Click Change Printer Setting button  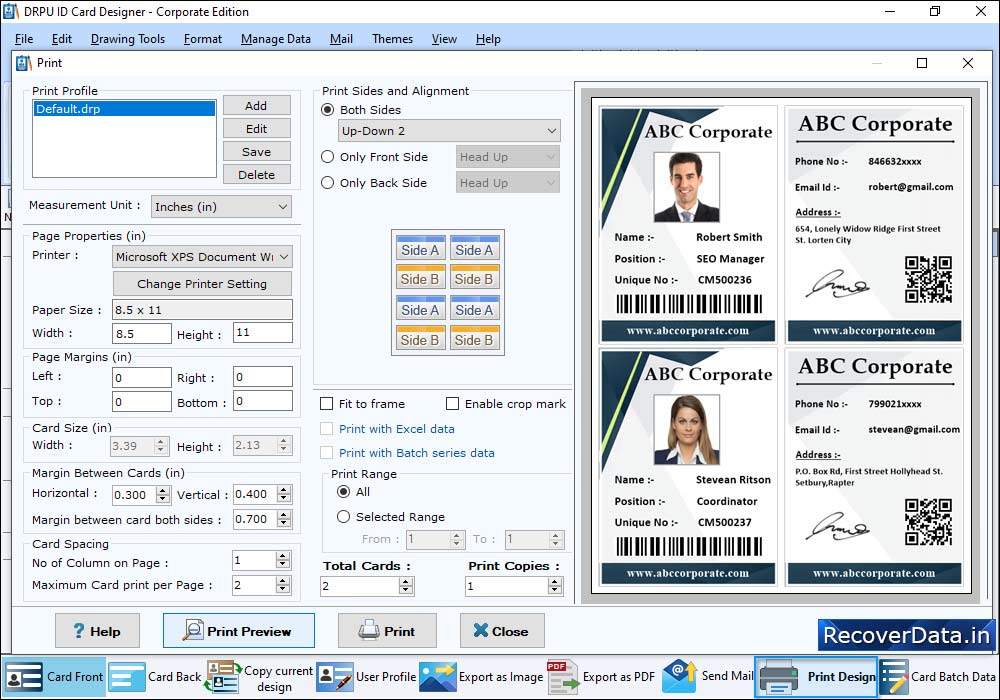tap(202, 284)
